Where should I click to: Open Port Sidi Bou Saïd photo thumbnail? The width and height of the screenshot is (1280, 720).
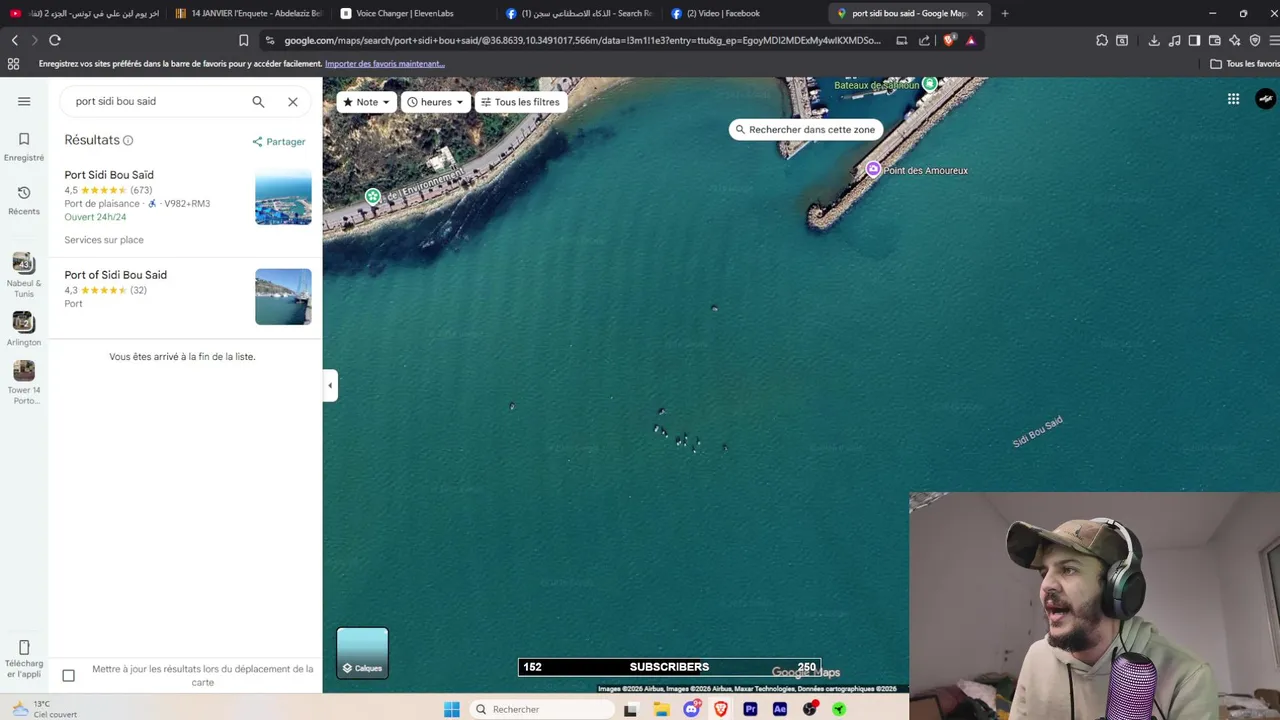click(283, 197)
